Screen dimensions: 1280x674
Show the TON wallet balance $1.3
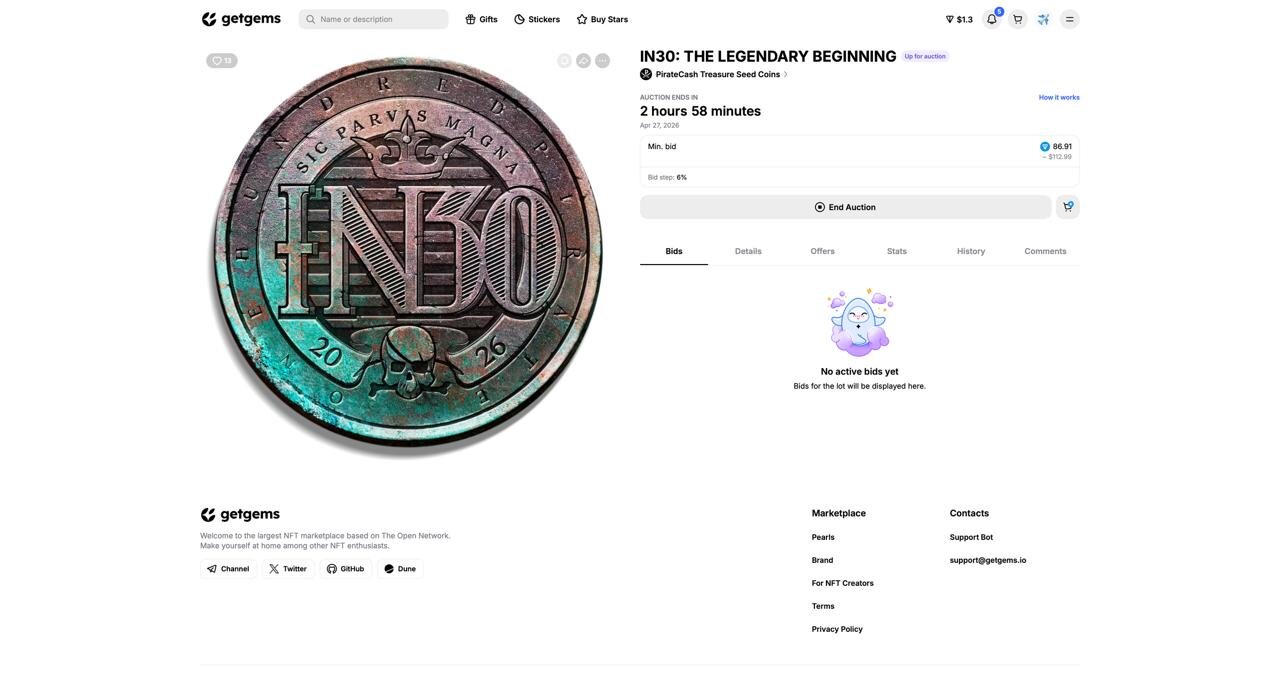(959, 19)
